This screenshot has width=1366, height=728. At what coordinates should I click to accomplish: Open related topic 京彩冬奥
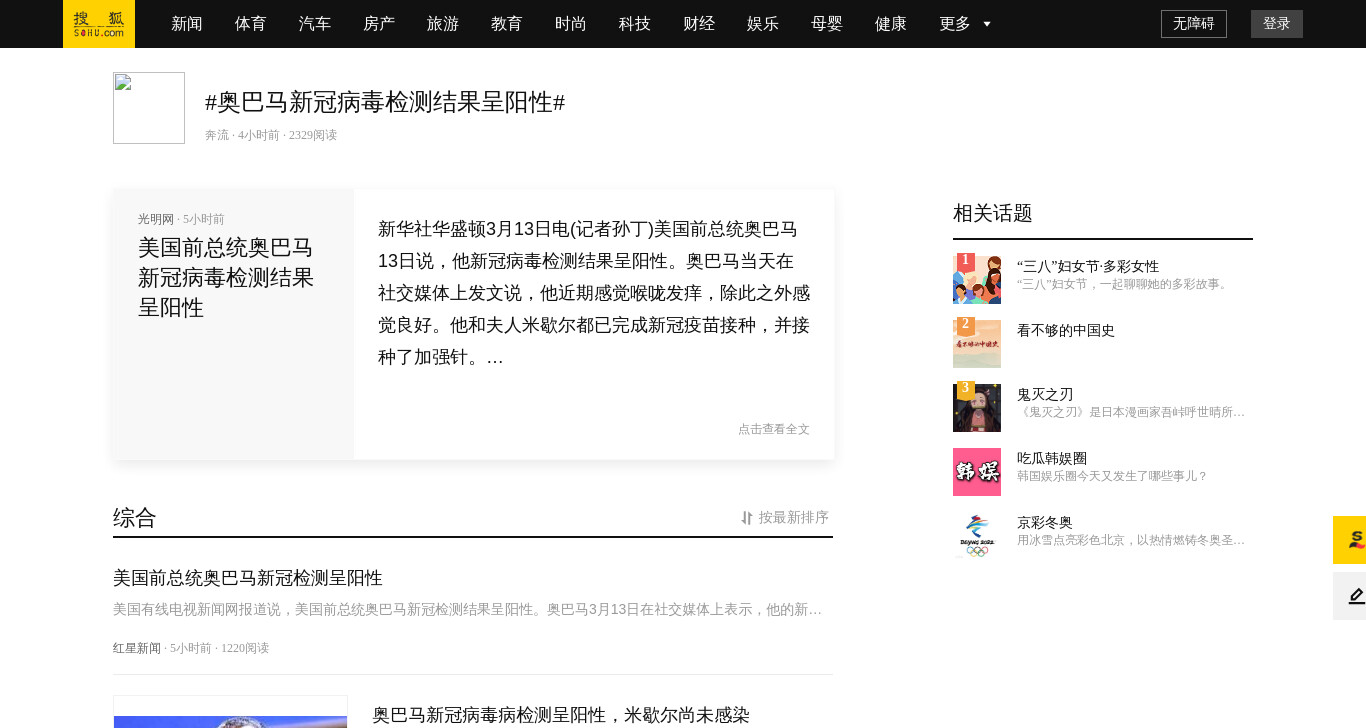[1045, 522]
